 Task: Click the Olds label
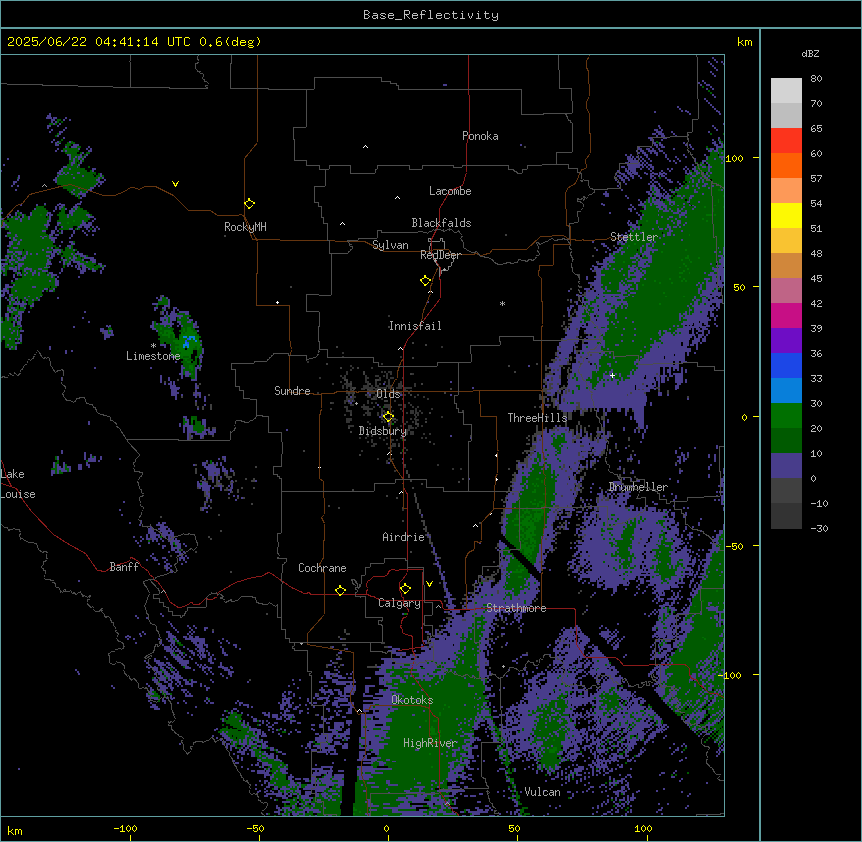(388, 394)
